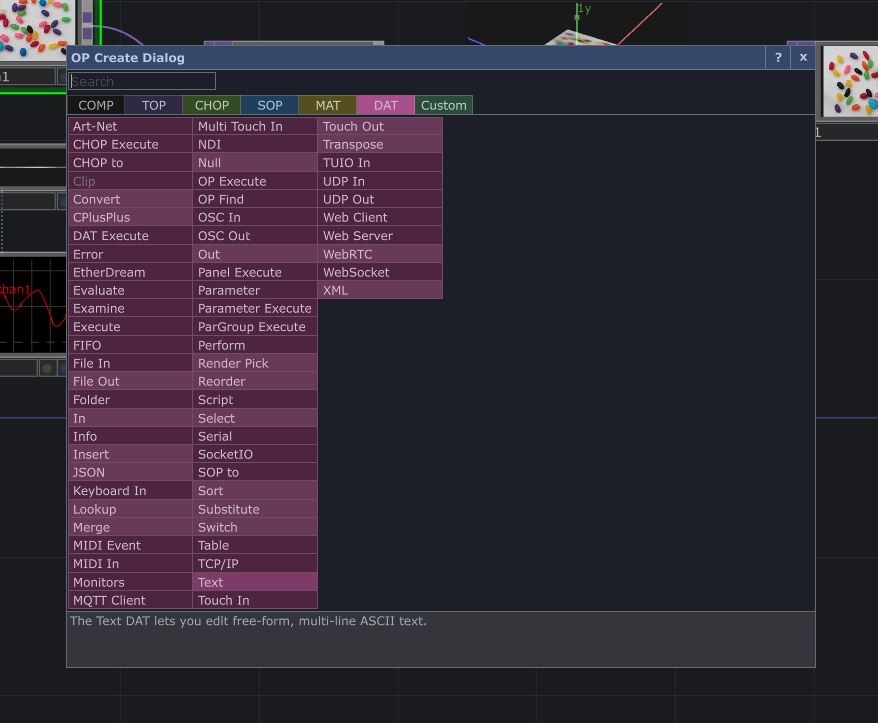The width and height of the screenshot is (878, 723).
Task: Select the CHOP to DAT
Action: point(130,163)
